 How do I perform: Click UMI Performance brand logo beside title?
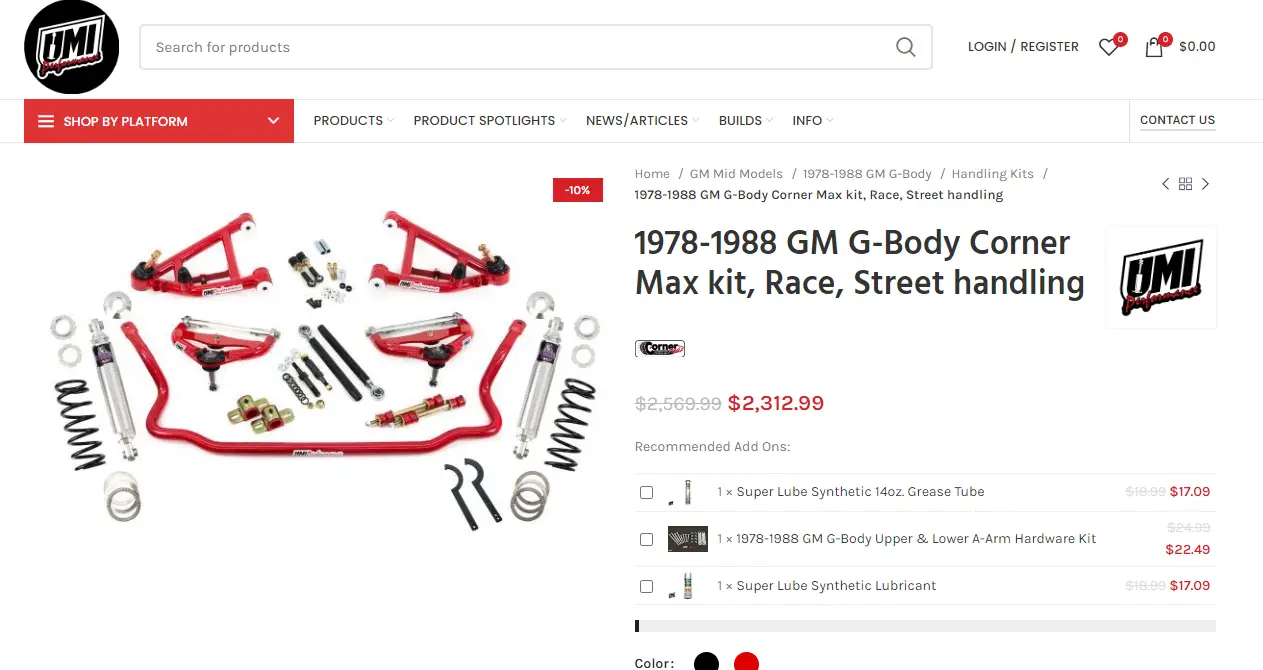point(1161,277)
